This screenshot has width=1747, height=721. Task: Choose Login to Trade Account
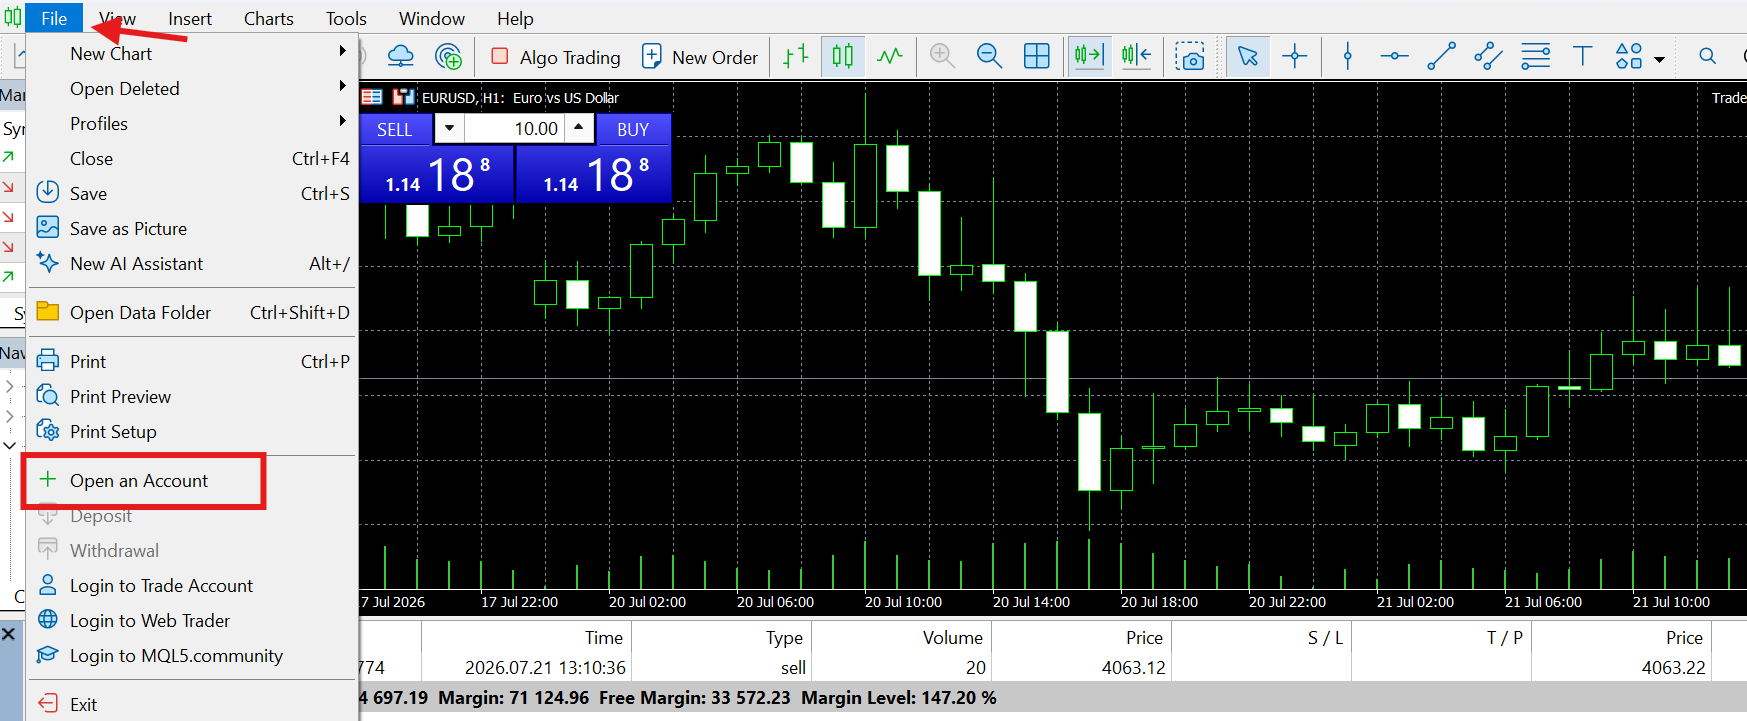pyautogui.click(x=192, y=585)
